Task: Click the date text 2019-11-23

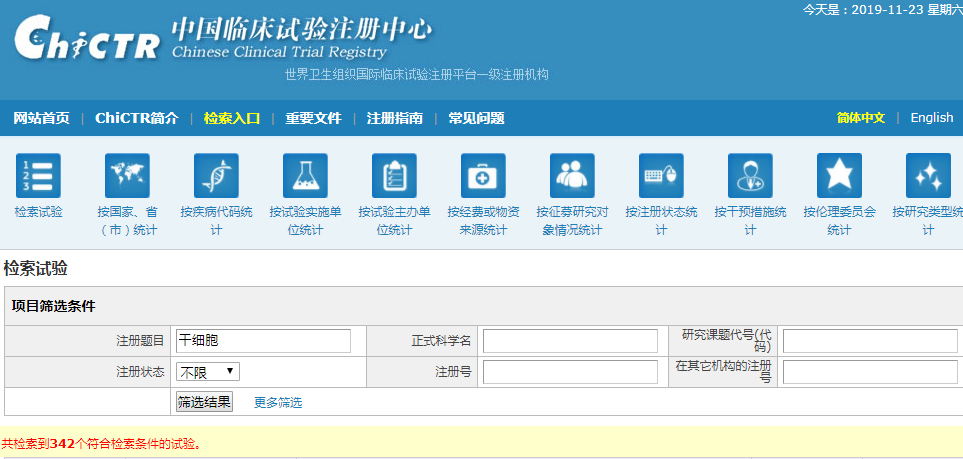Action: click(886, 10)
